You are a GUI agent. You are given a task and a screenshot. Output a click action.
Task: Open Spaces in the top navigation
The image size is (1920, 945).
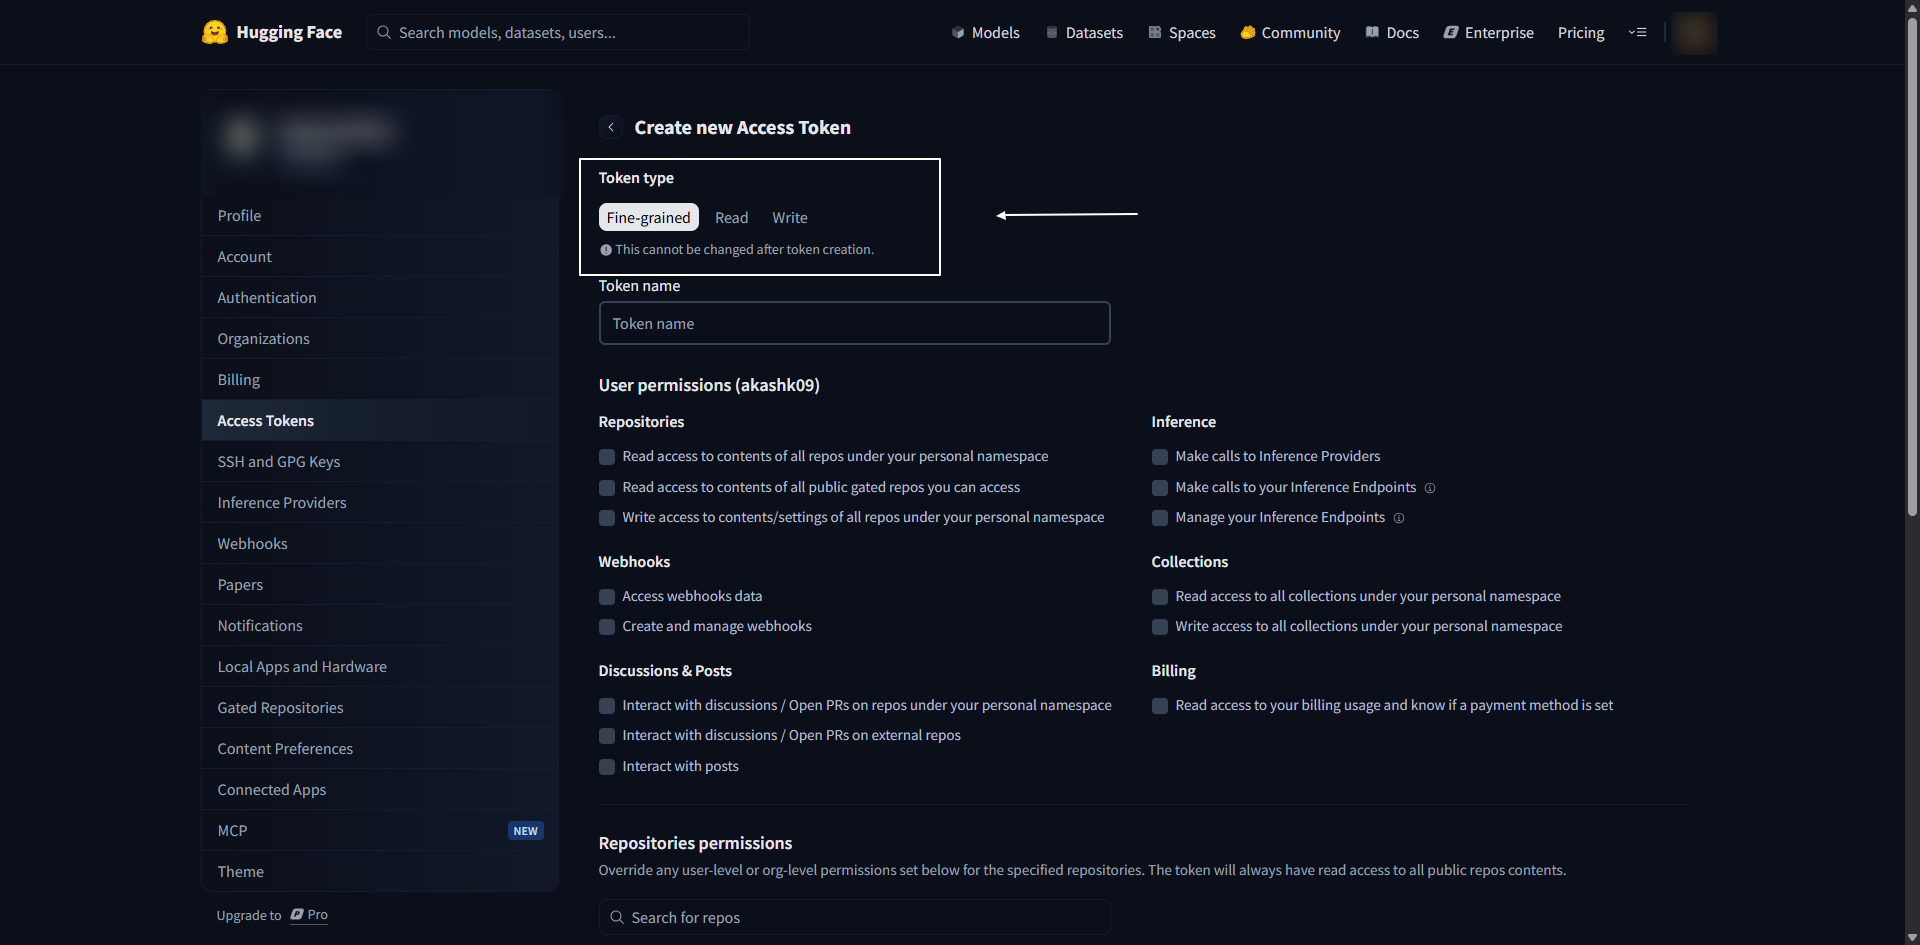tap(1182, 32)
